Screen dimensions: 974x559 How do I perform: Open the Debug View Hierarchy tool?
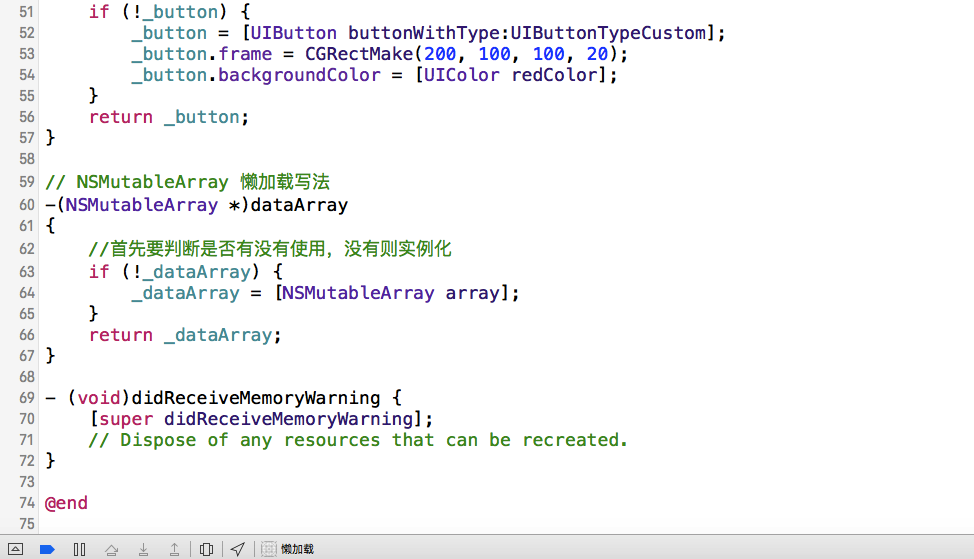coord(206,549)
